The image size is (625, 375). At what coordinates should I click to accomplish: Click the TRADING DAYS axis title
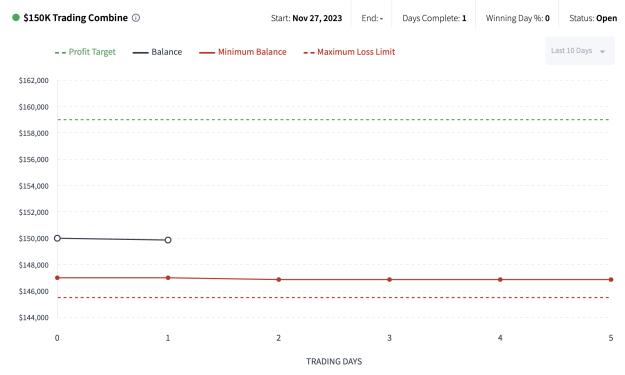click(334, 361)
